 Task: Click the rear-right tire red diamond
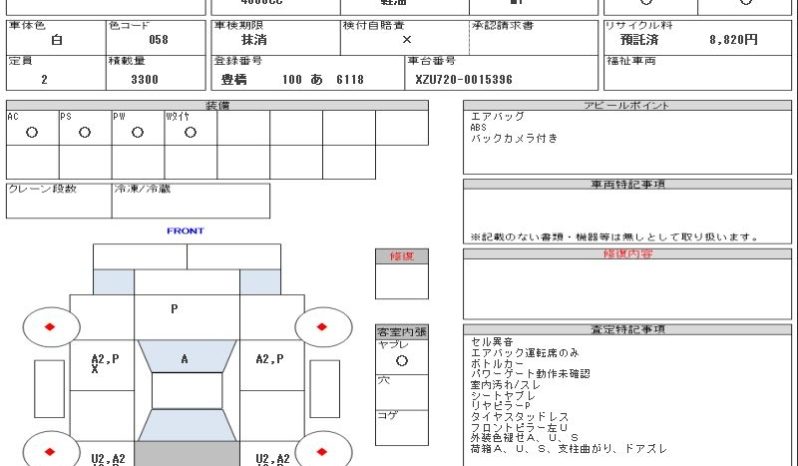click(322, 451)
